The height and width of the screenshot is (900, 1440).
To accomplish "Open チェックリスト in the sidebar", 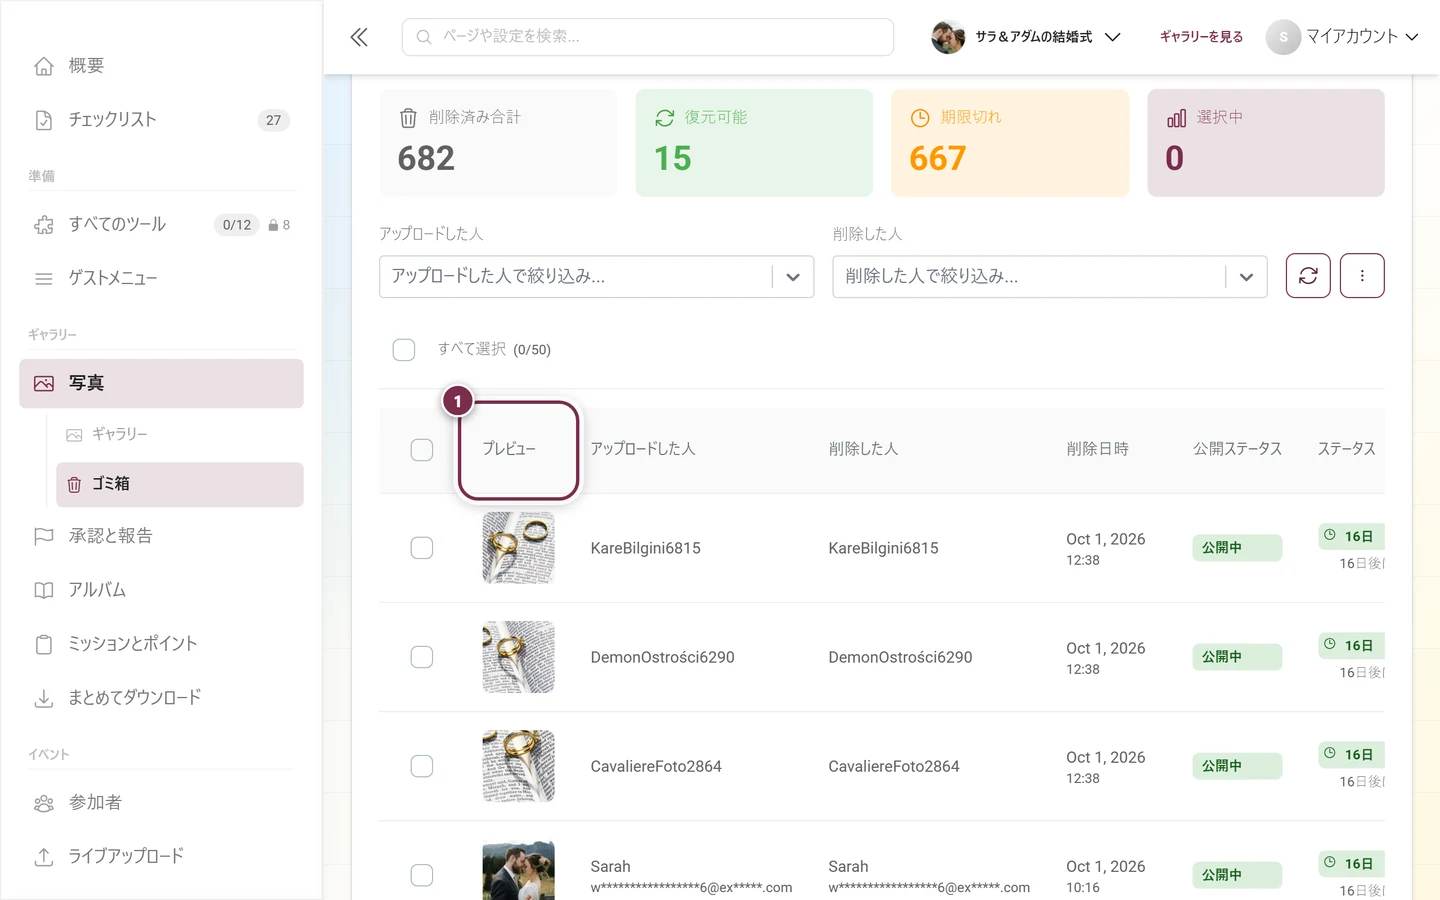I will point(161,120).
